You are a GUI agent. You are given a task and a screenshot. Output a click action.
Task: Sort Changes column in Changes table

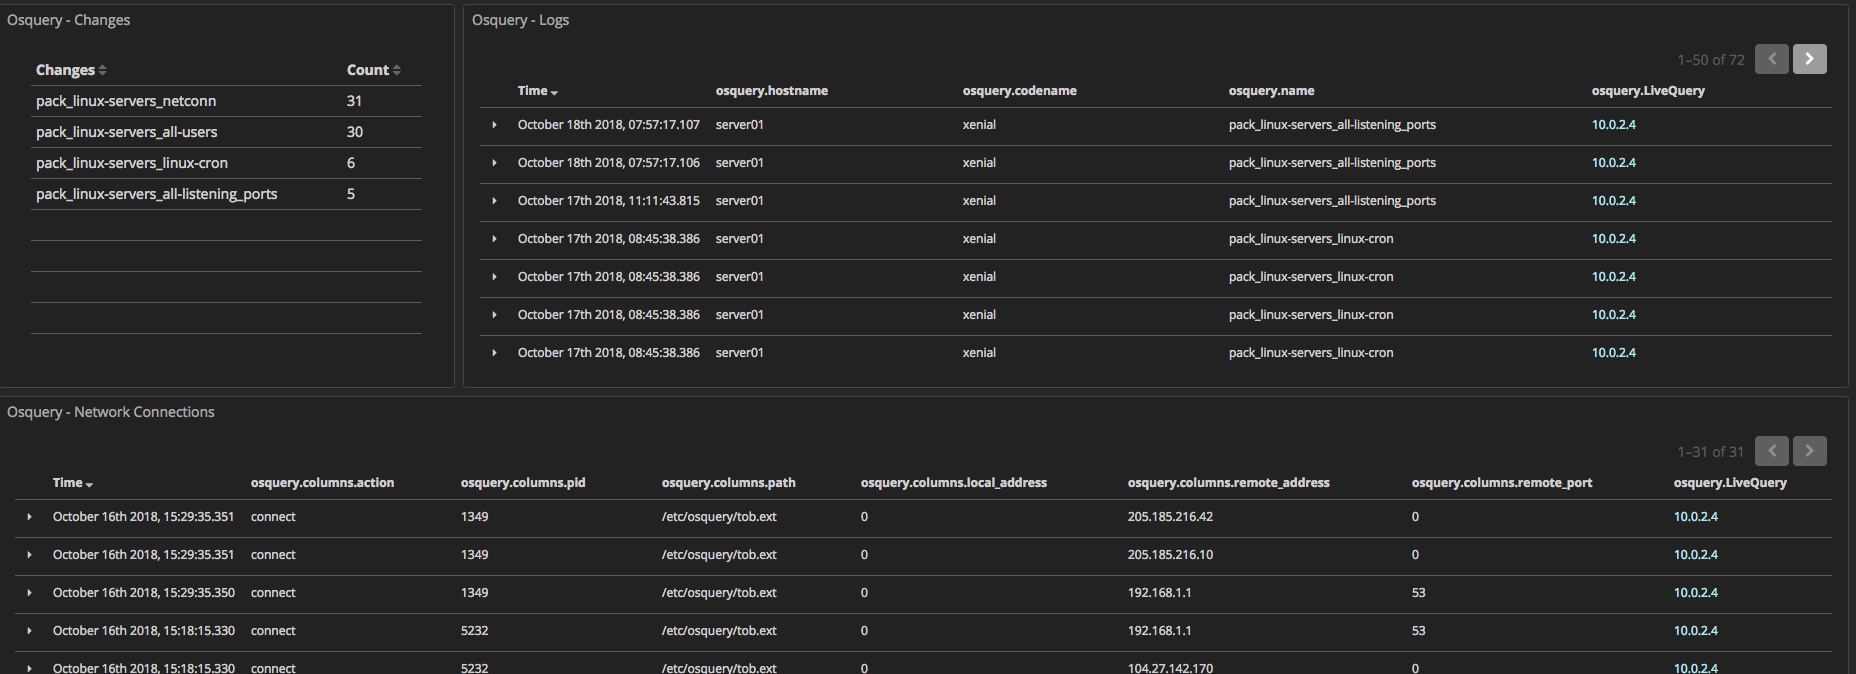click(70, 70)
